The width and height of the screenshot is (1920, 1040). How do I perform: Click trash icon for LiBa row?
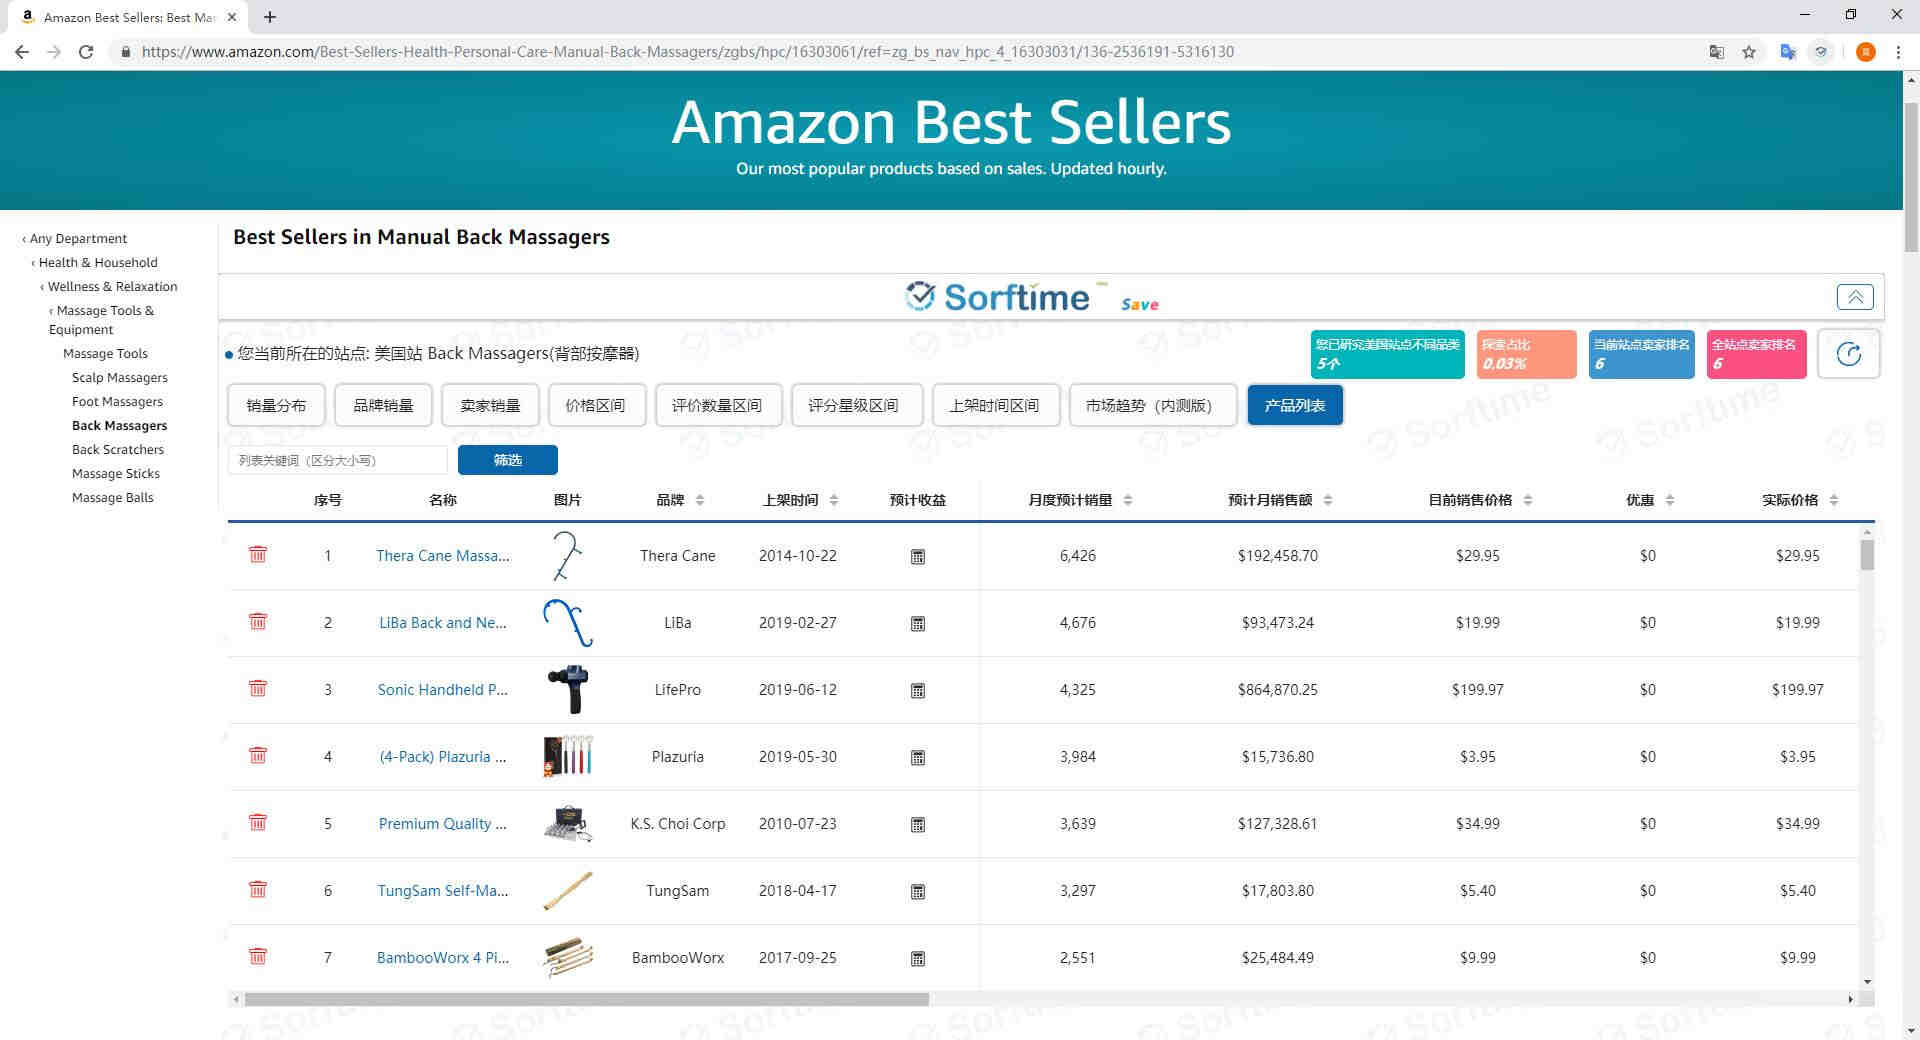(257, 622)
